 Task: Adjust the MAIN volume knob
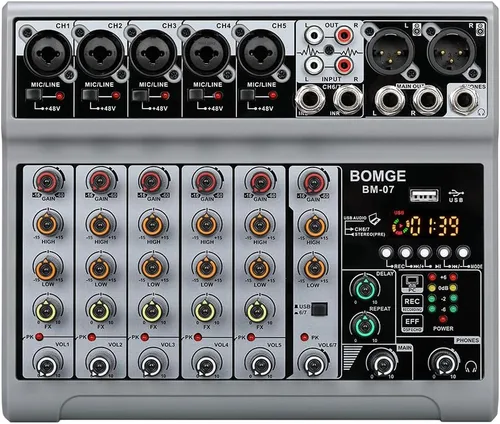tap(382, 364)
